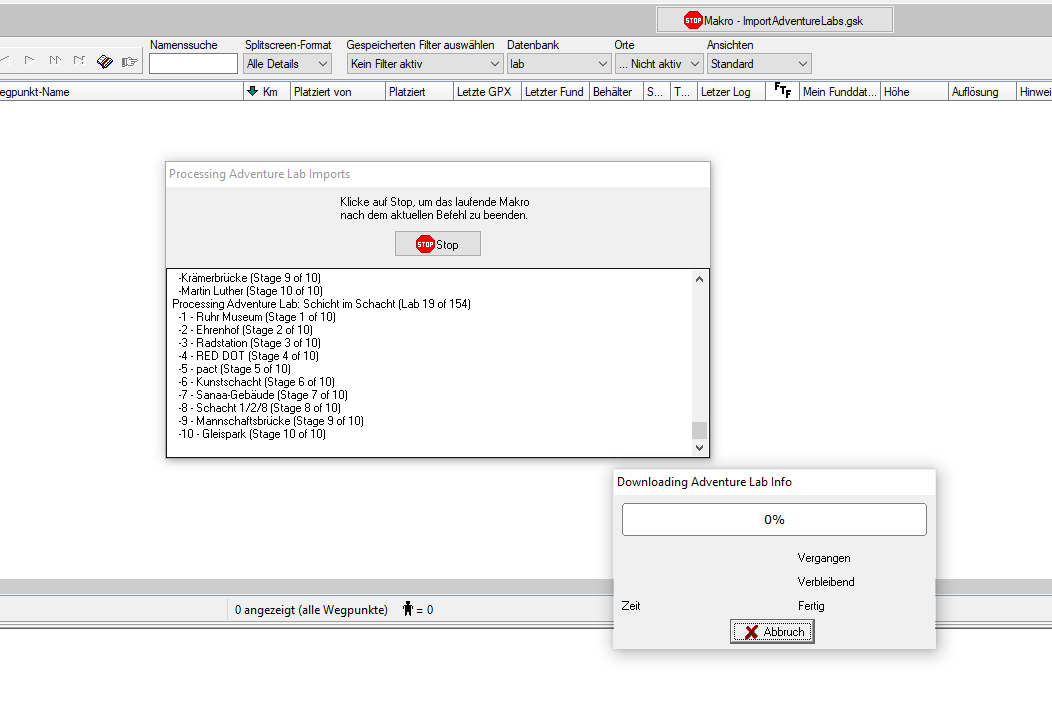Click the log scrollbar up arrow

click(x=699, y=278)
